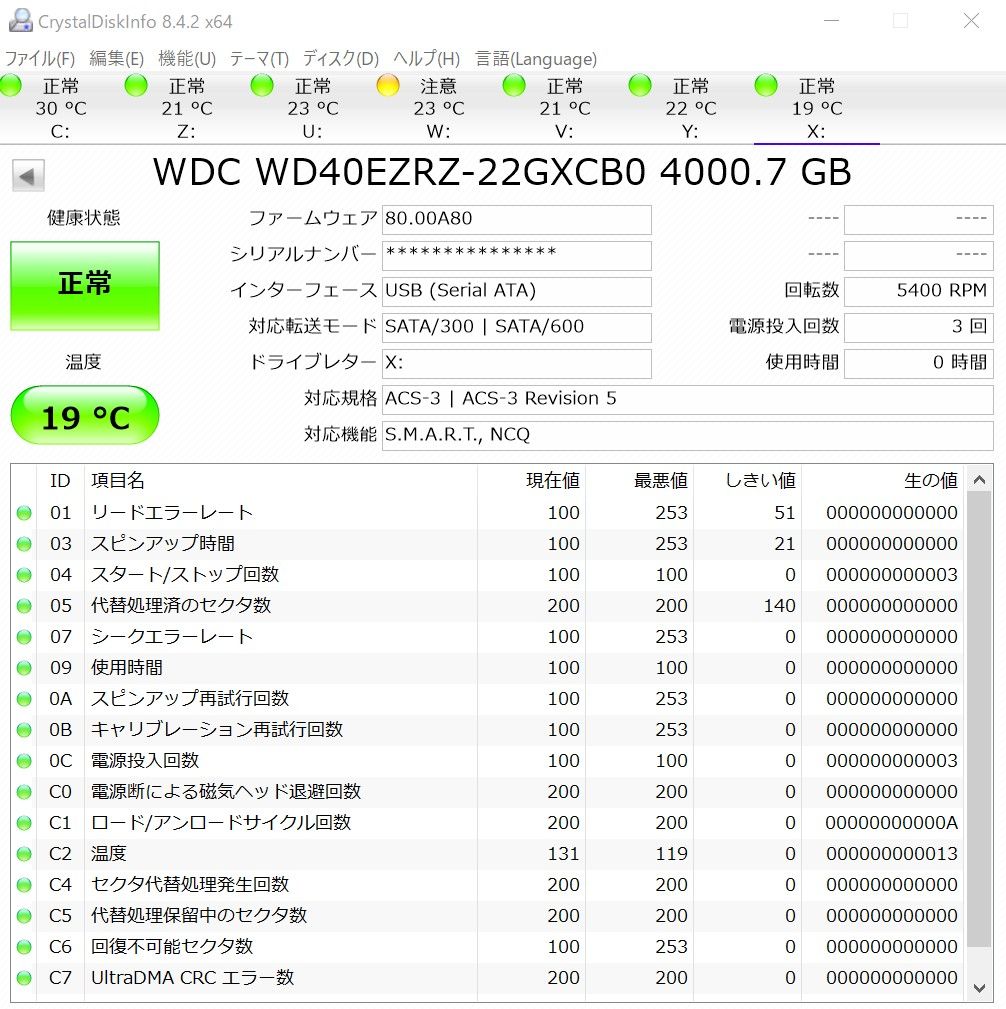Select the 回復不可能セクタ数 row
Screen dimensions: 1006x1009
click(x=488, y=947)
